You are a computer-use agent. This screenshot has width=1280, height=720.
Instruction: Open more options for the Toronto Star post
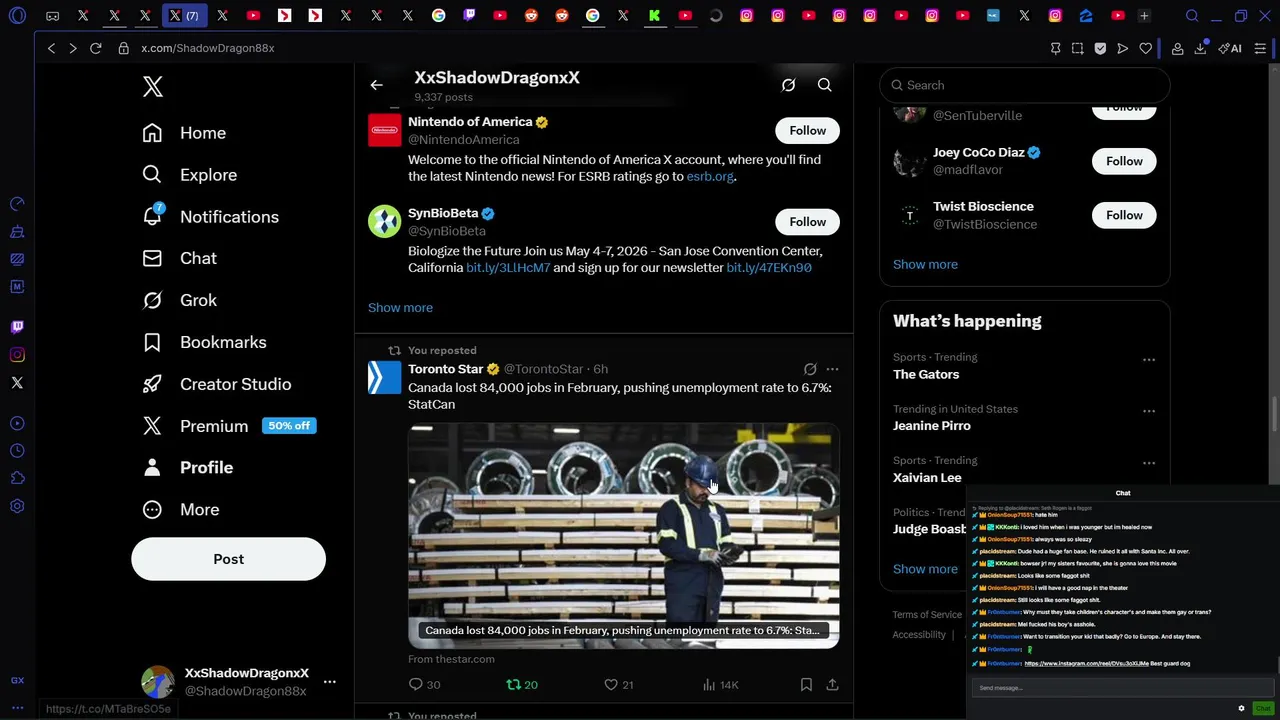point(832,369)
